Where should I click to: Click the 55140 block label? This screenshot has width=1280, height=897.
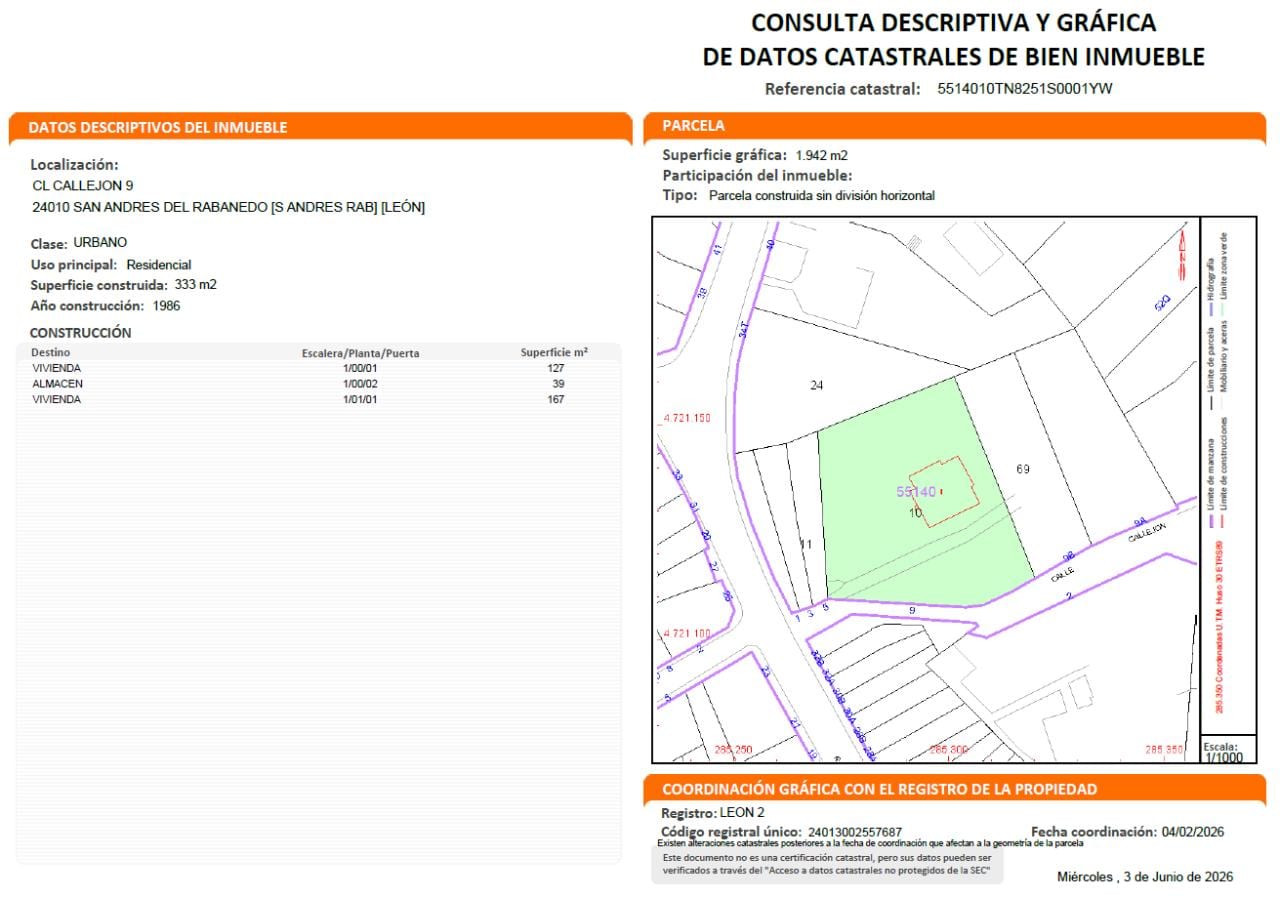pyautogui.click(x=916, y=491)
